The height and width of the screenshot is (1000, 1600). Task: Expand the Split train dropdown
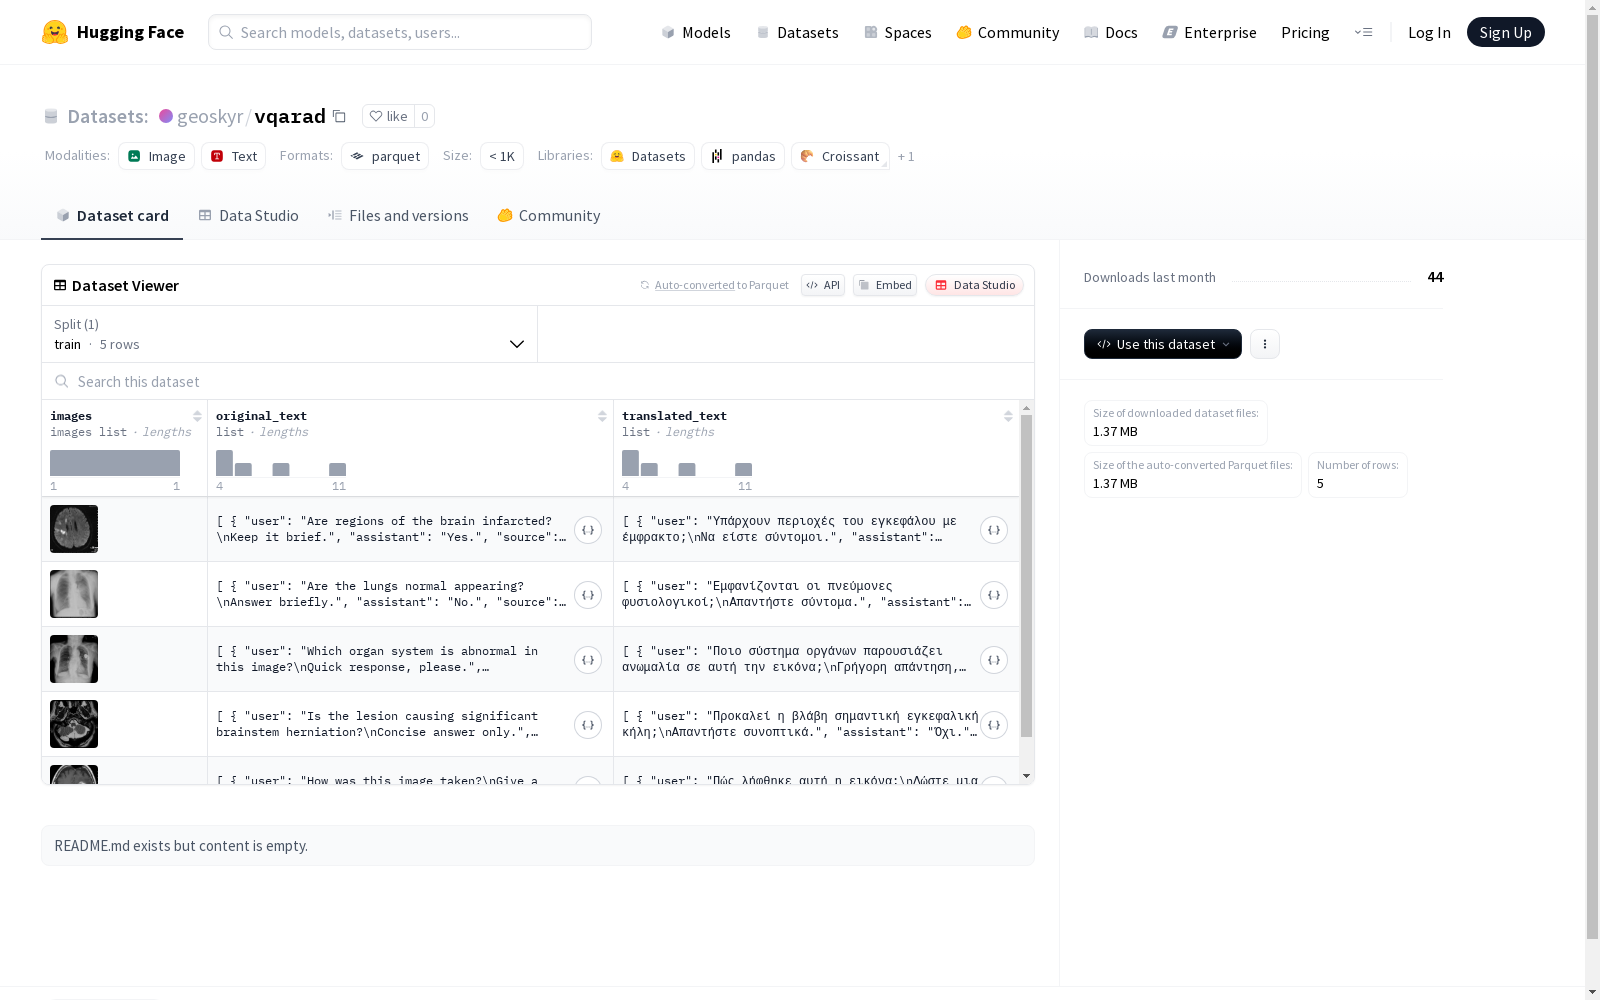290,334
